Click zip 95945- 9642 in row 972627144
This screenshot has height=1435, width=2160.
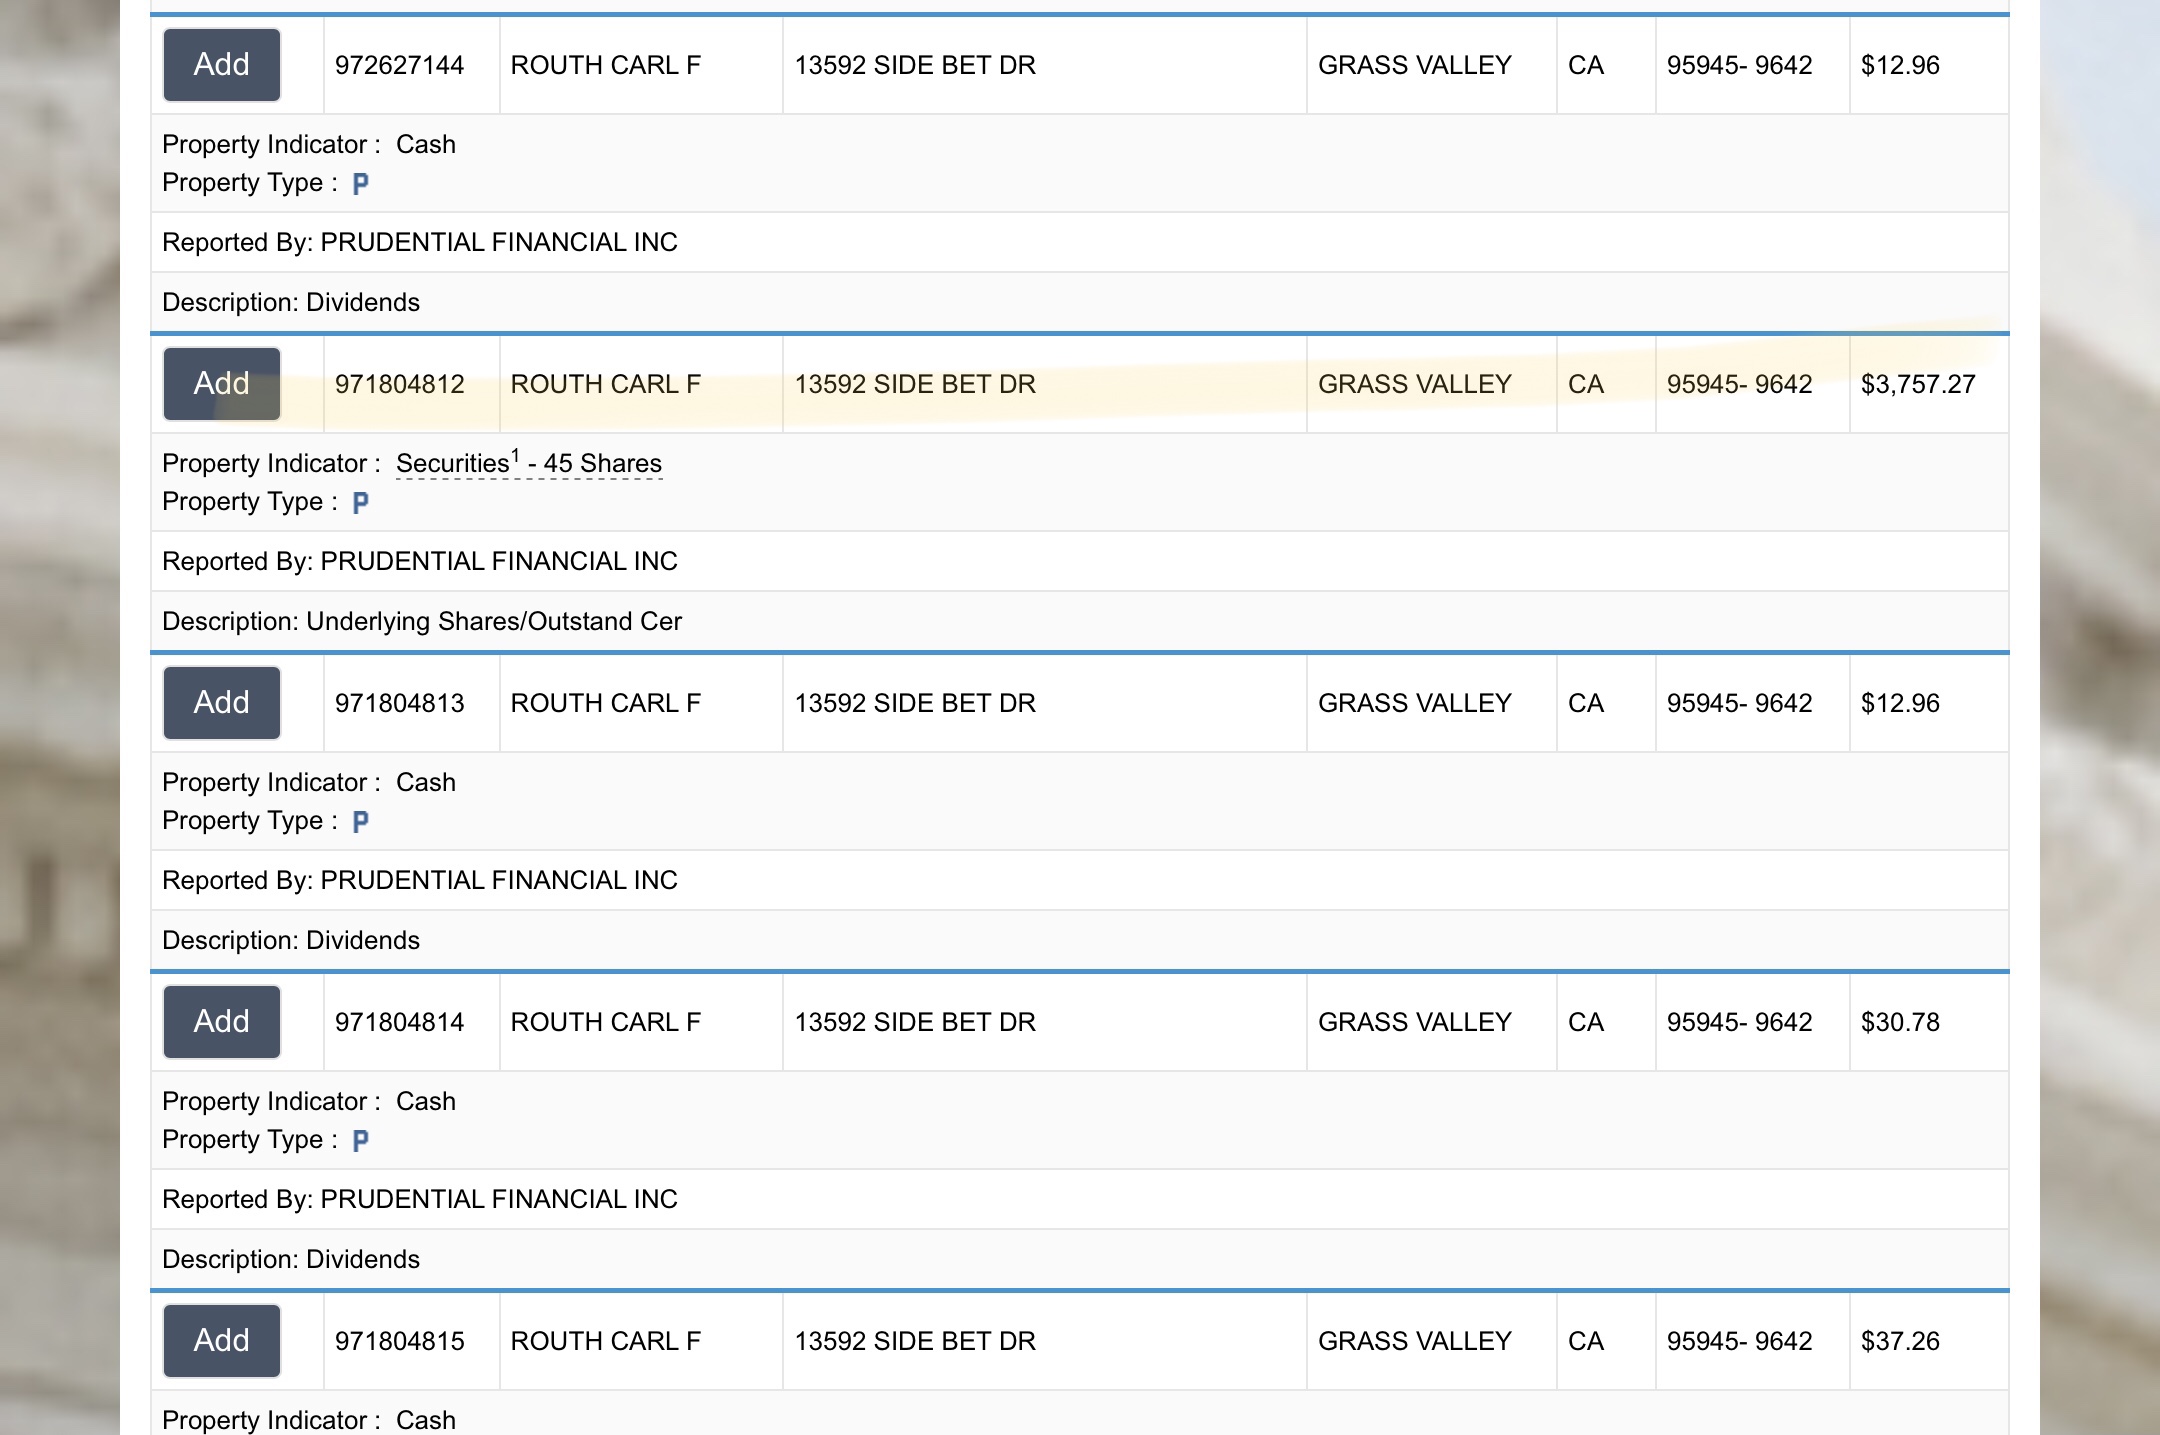[x=1739, y=65]
